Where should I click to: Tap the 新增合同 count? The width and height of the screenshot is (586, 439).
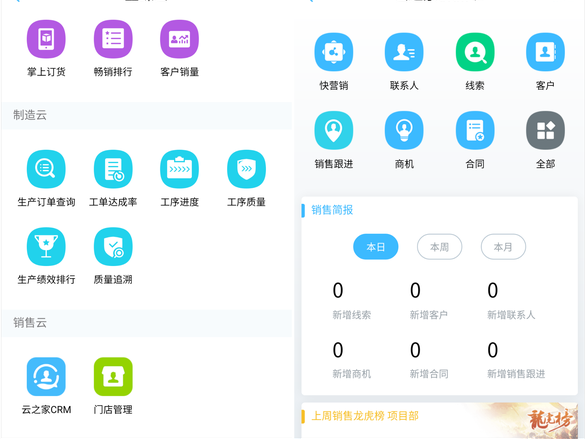click(415, 350)
